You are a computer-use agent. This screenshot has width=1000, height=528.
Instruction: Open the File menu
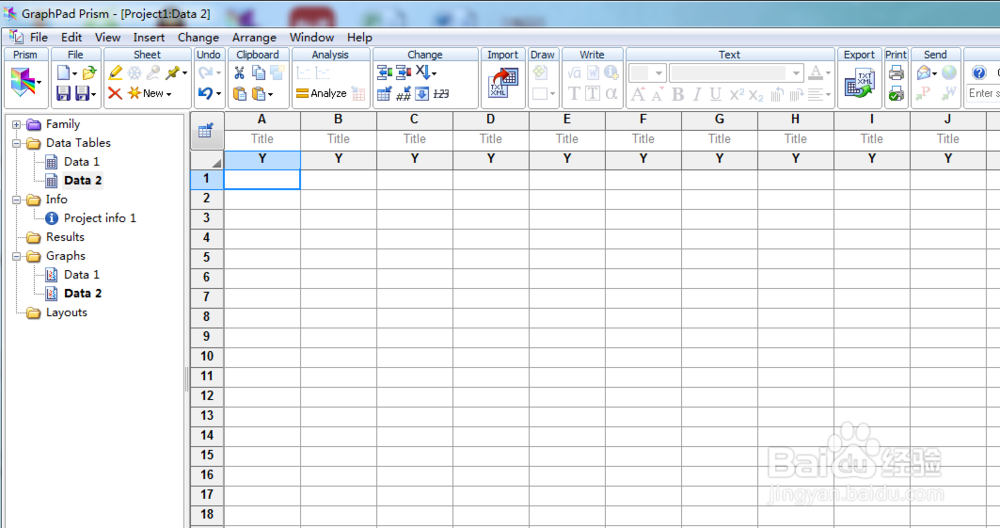(39, 38)
